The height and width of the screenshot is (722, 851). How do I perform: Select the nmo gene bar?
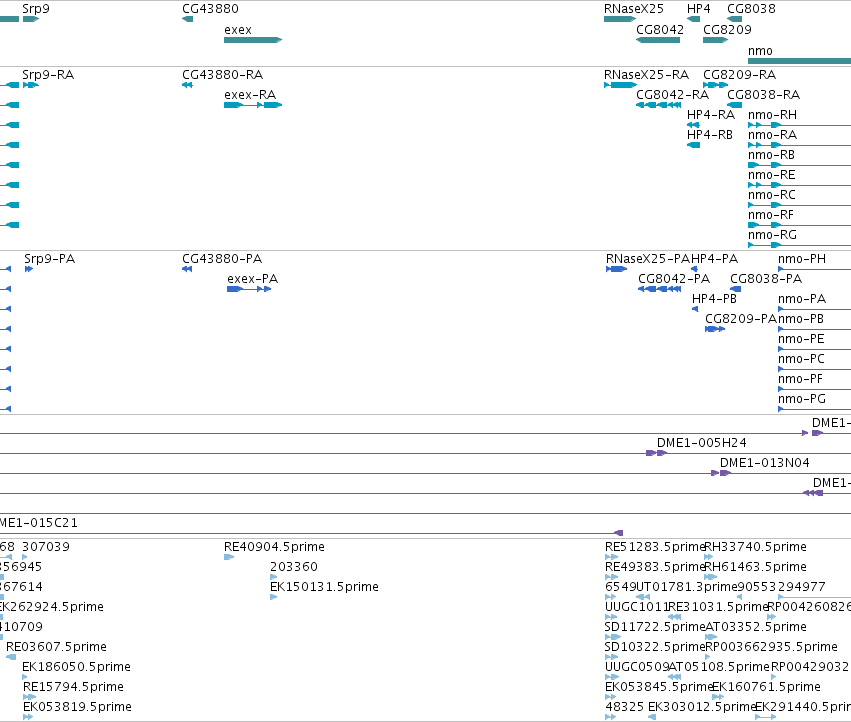799,61
